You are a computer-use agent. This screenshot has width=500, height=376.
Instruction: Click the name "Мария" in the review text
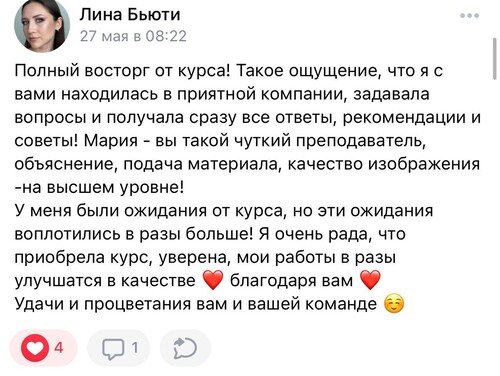(111, 141)
